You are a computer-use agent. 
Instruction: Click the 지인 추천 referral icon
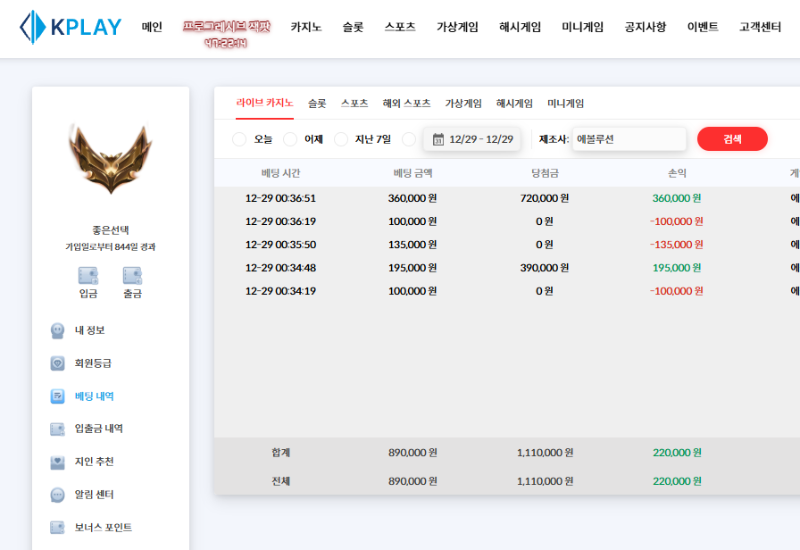58,462
